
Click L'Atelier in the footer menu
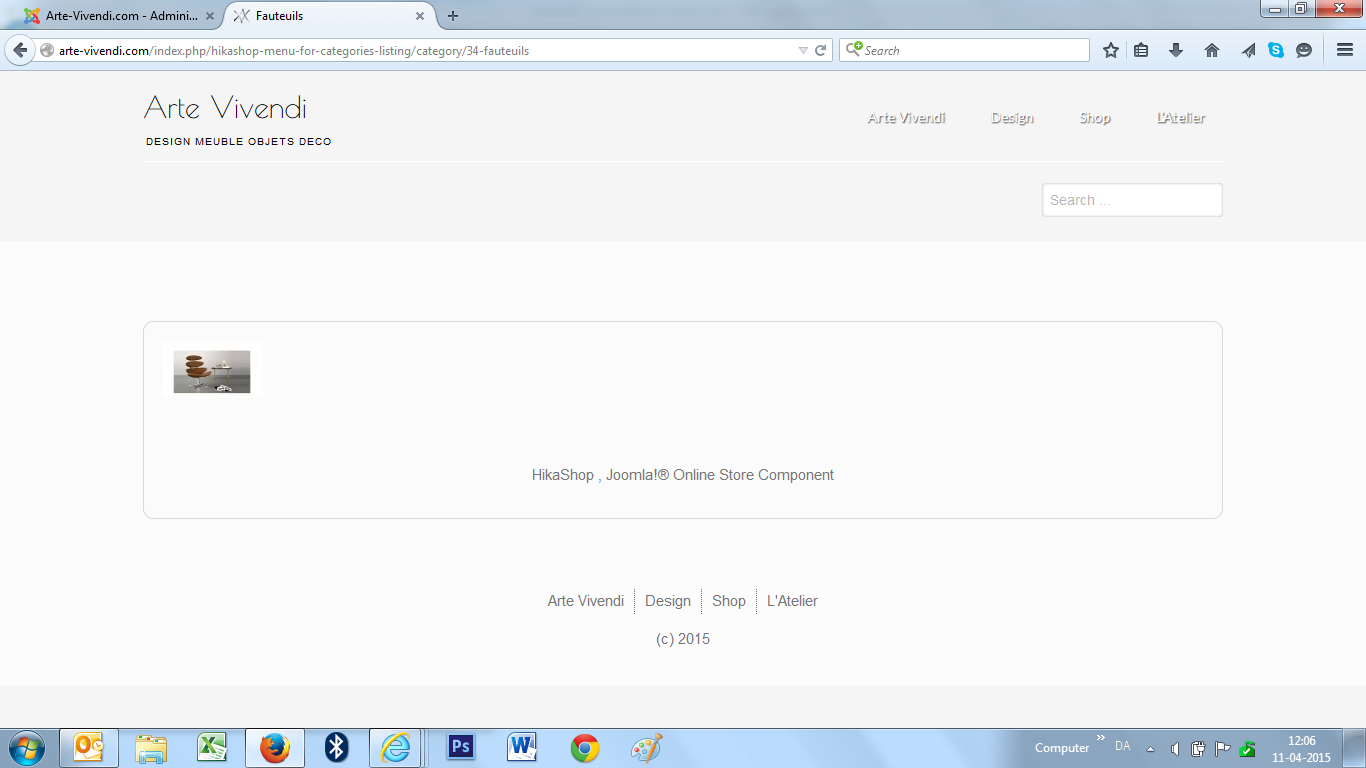792,601
